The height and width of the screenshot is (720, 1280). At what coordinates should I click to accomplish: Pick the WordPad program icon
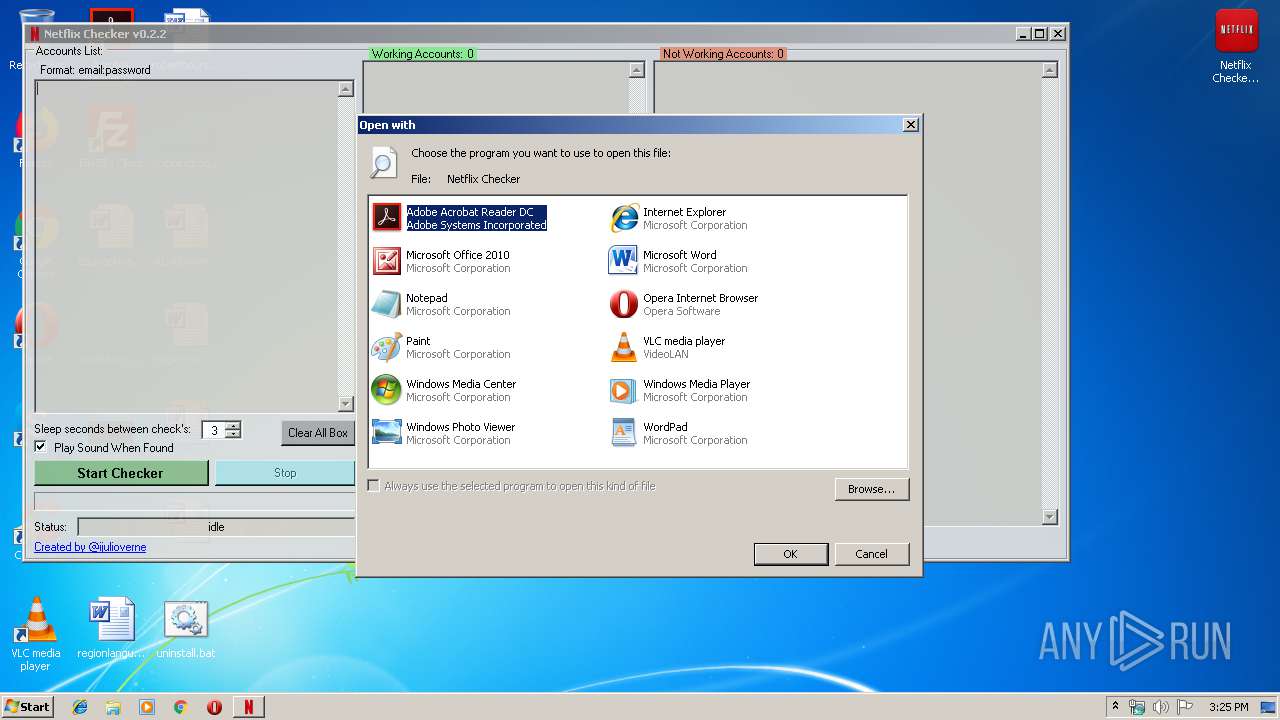pyautogui.click(x=624, y=433)
